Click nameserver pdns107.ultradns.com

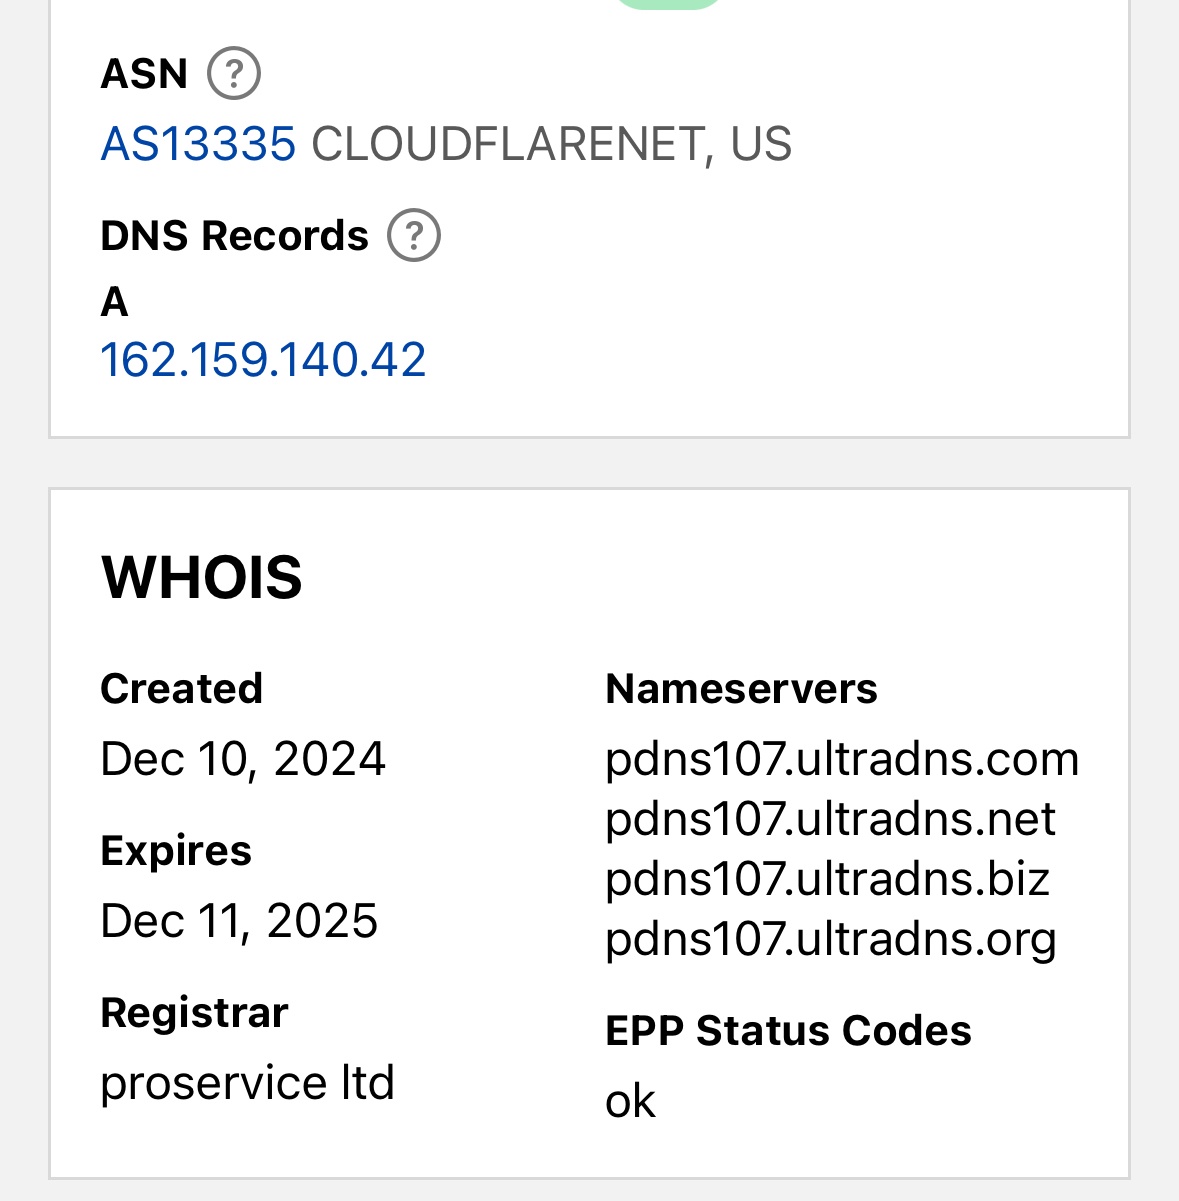[842, 759]
